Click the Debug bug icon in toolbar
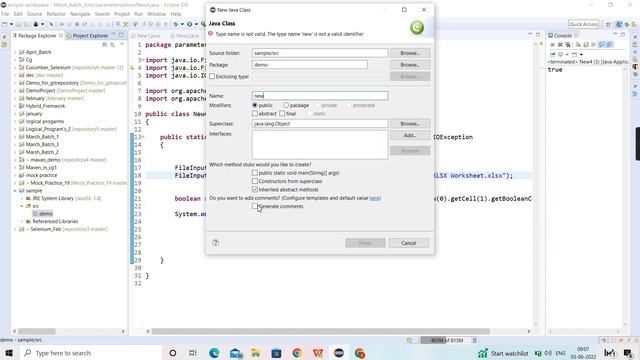640x360 pixels. 176,24
